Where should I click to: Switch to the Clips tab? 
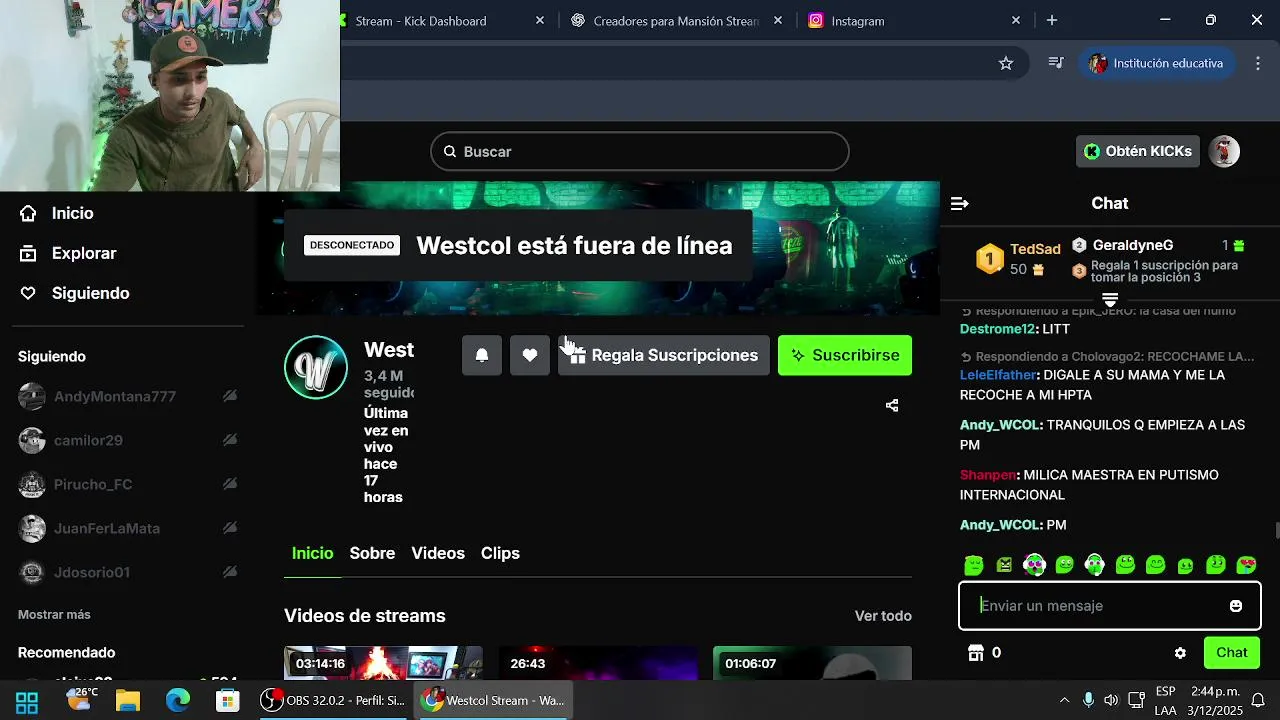pyautogui.click(x=500, y=553)
